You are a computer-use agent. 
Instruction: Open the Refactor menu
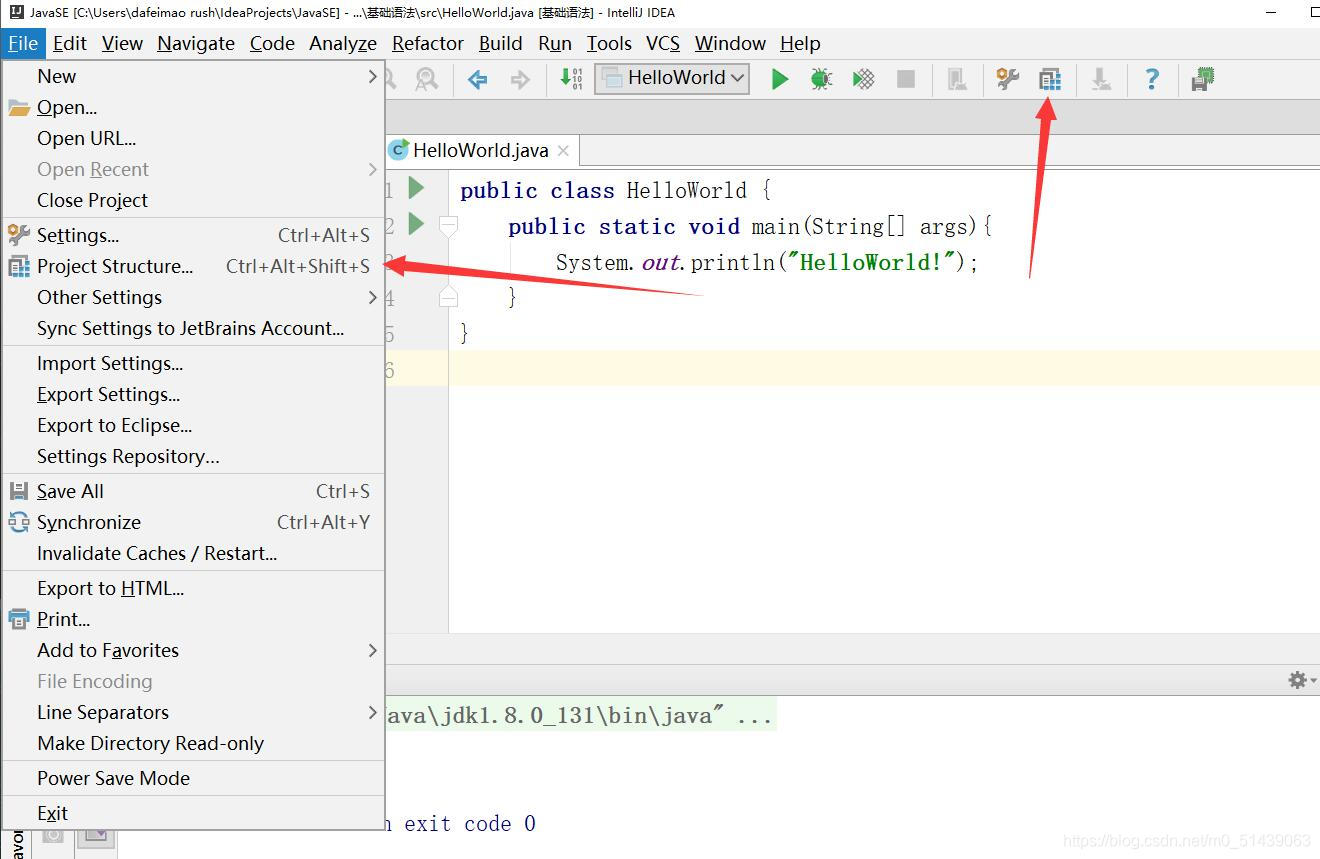tap(428, 43)
